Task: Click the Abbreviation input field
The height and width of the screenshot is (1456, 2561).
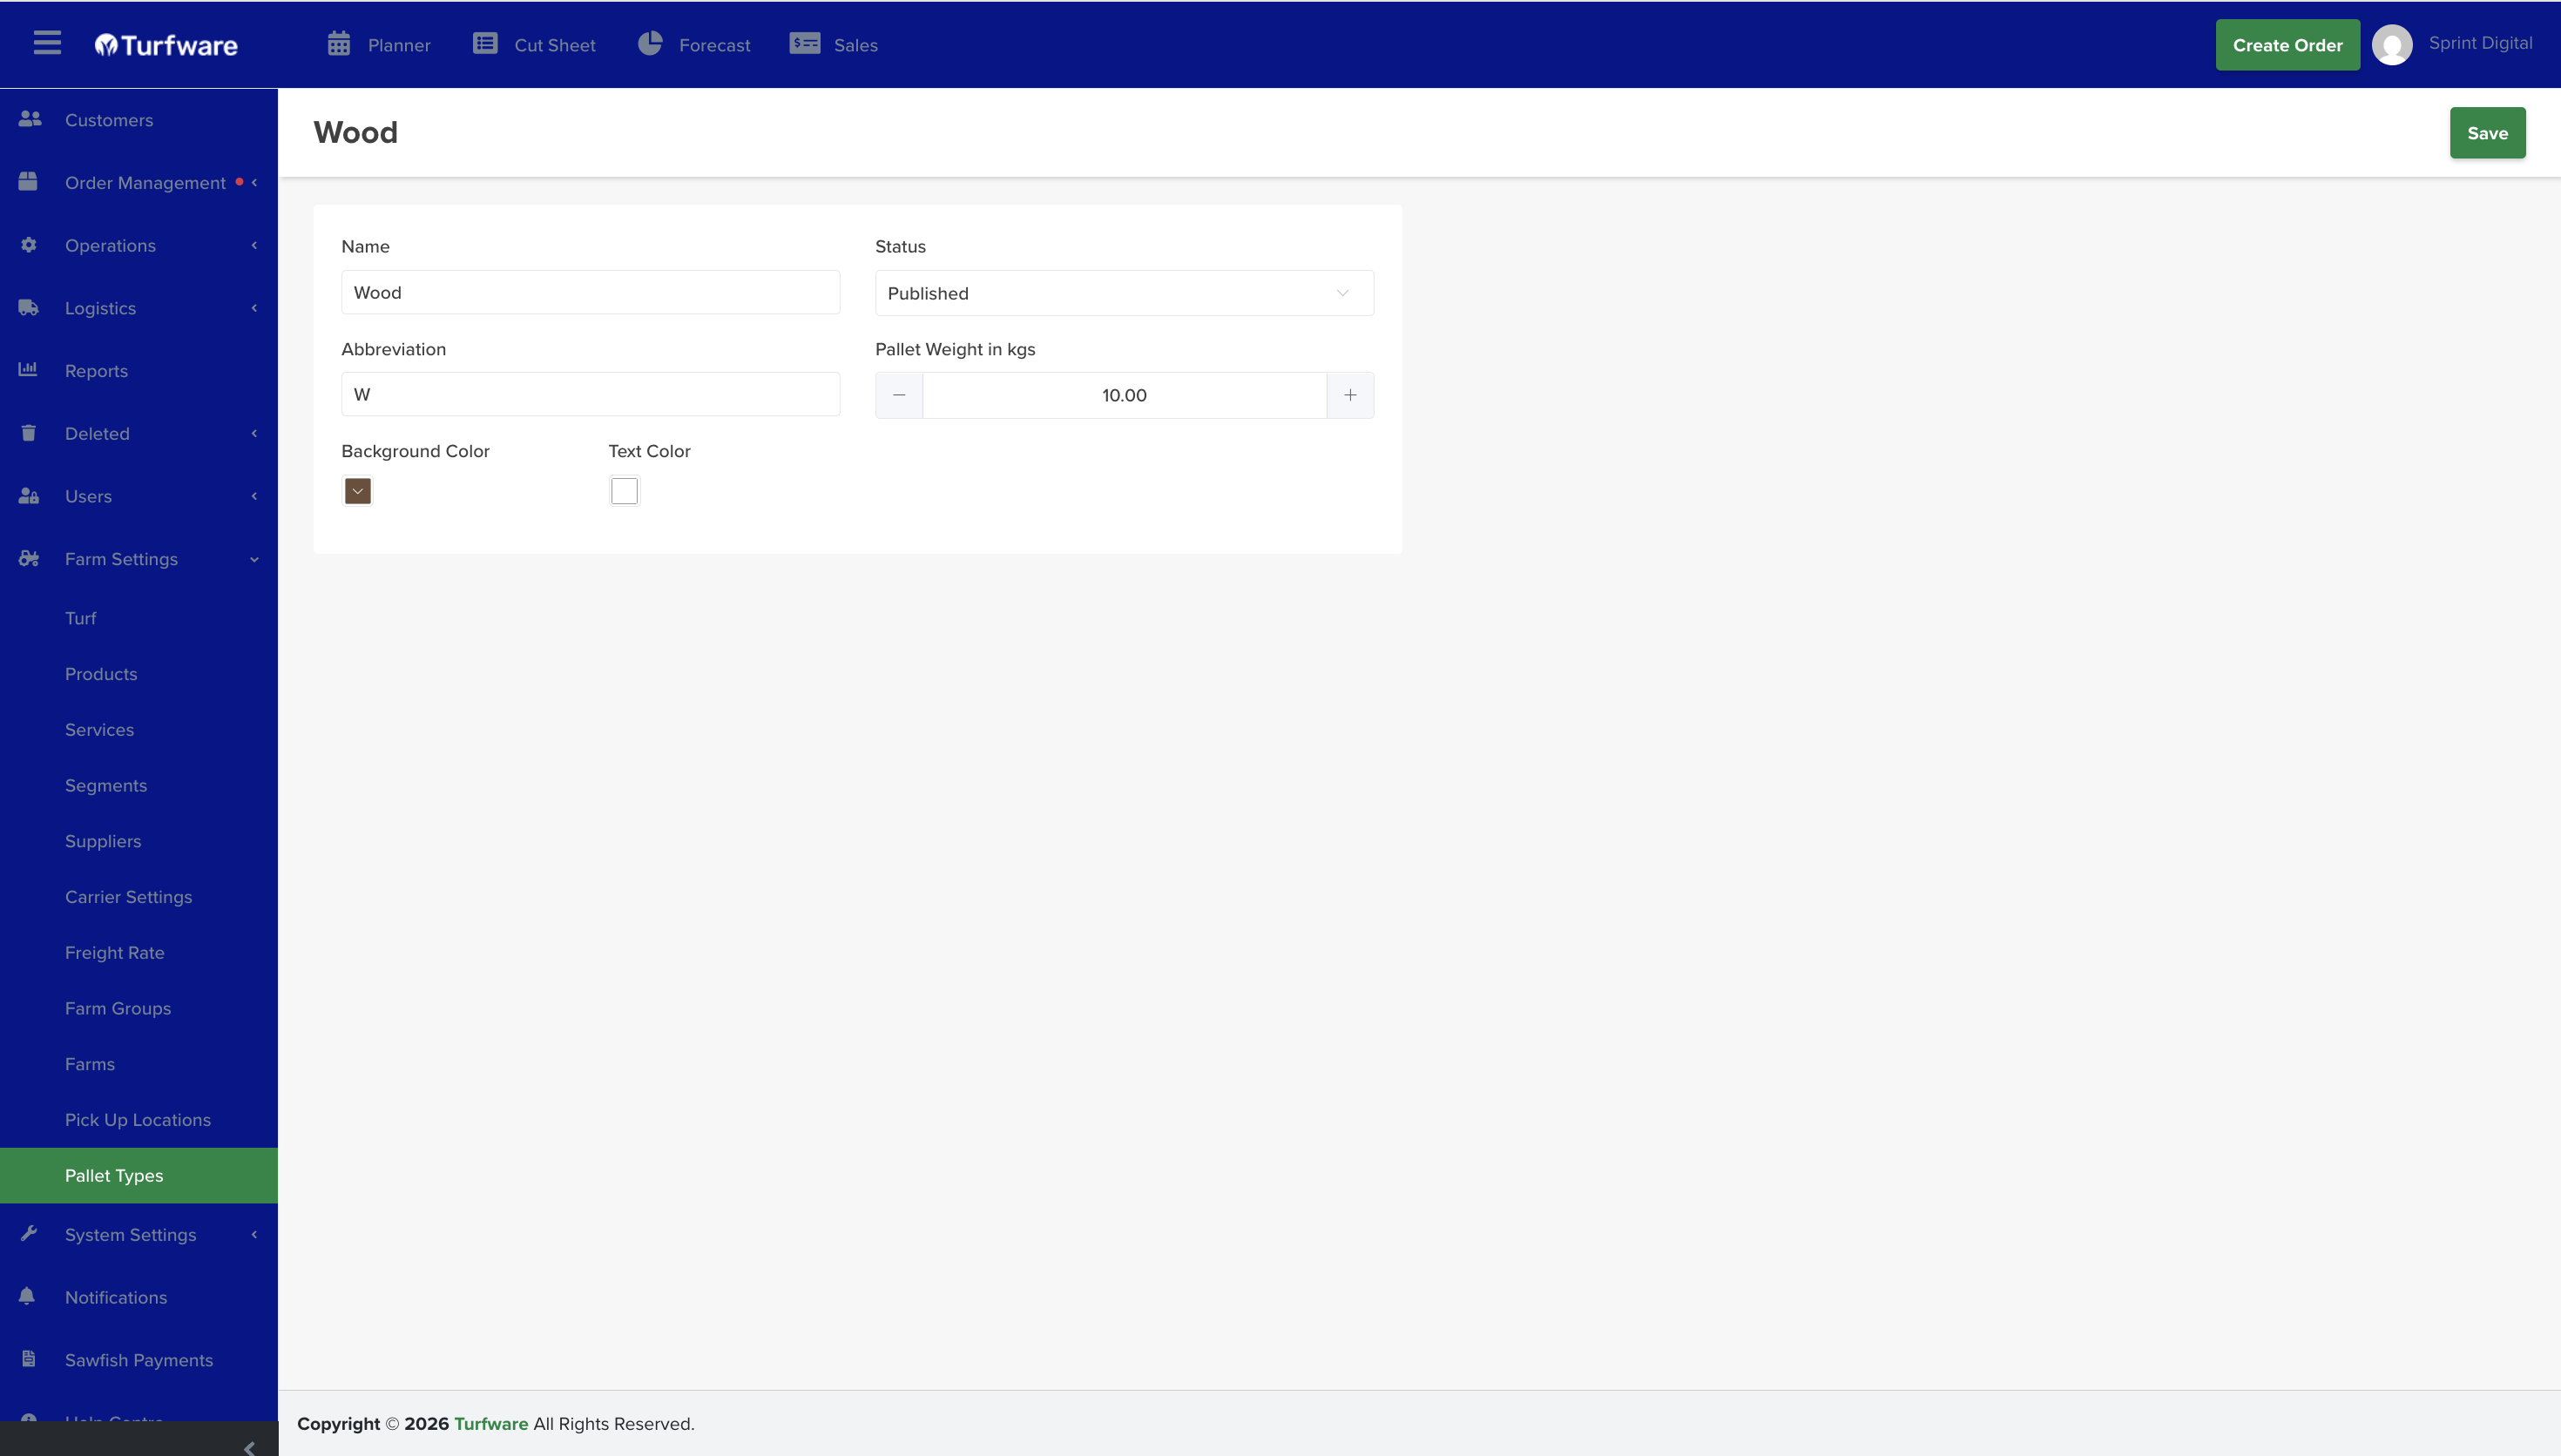Action: coord(590,394)
